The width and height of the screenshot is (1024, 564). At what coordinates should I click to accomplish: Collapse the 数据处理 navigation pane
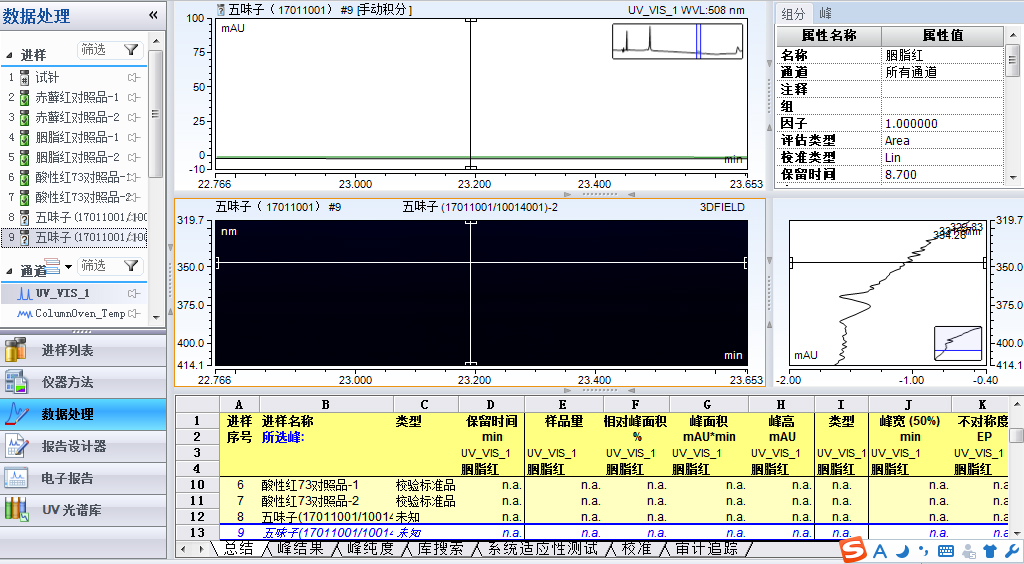click(153, 15)
